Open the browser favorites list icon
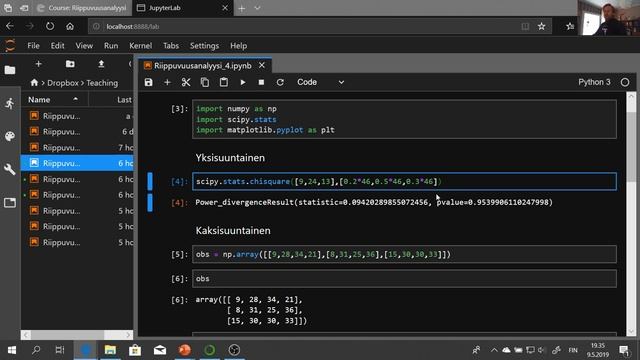This screenshot has width=640, height=360. click(570, 27)
